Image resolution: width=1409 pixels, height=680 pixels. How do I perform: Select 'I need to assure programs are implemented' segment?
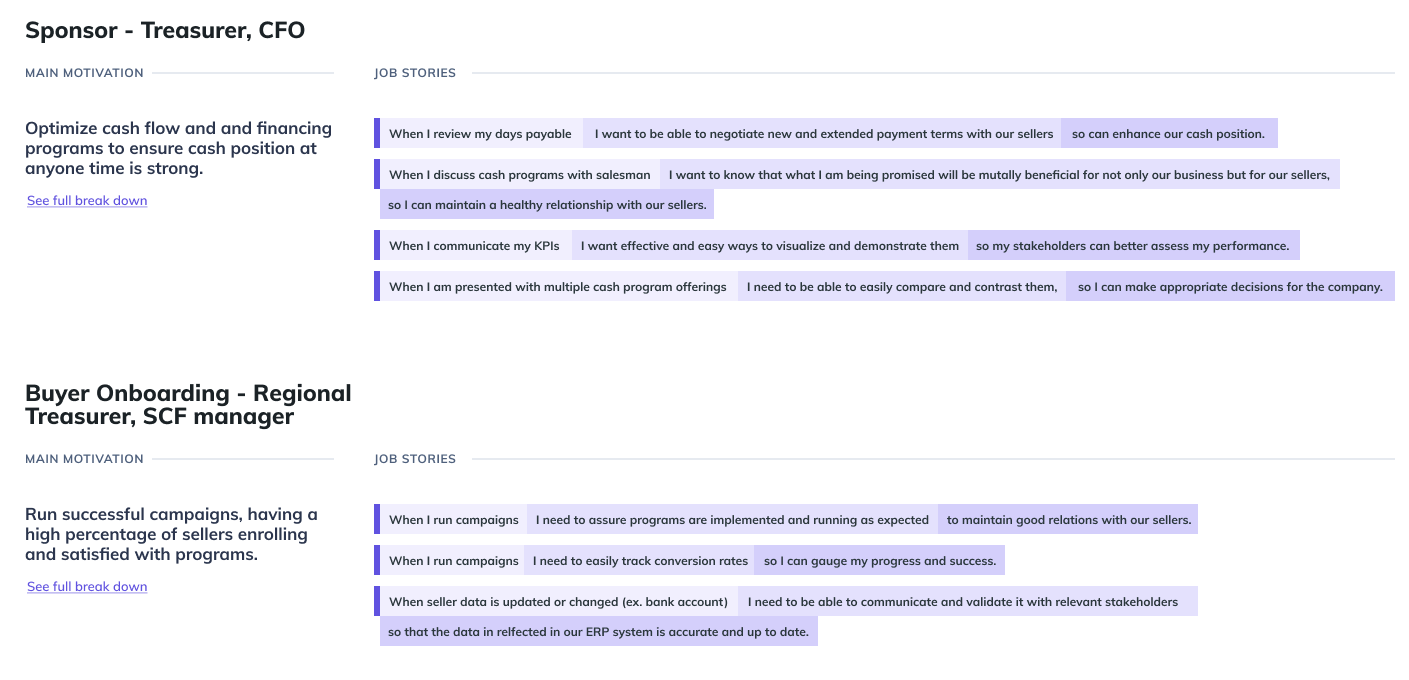click(732, 520)
